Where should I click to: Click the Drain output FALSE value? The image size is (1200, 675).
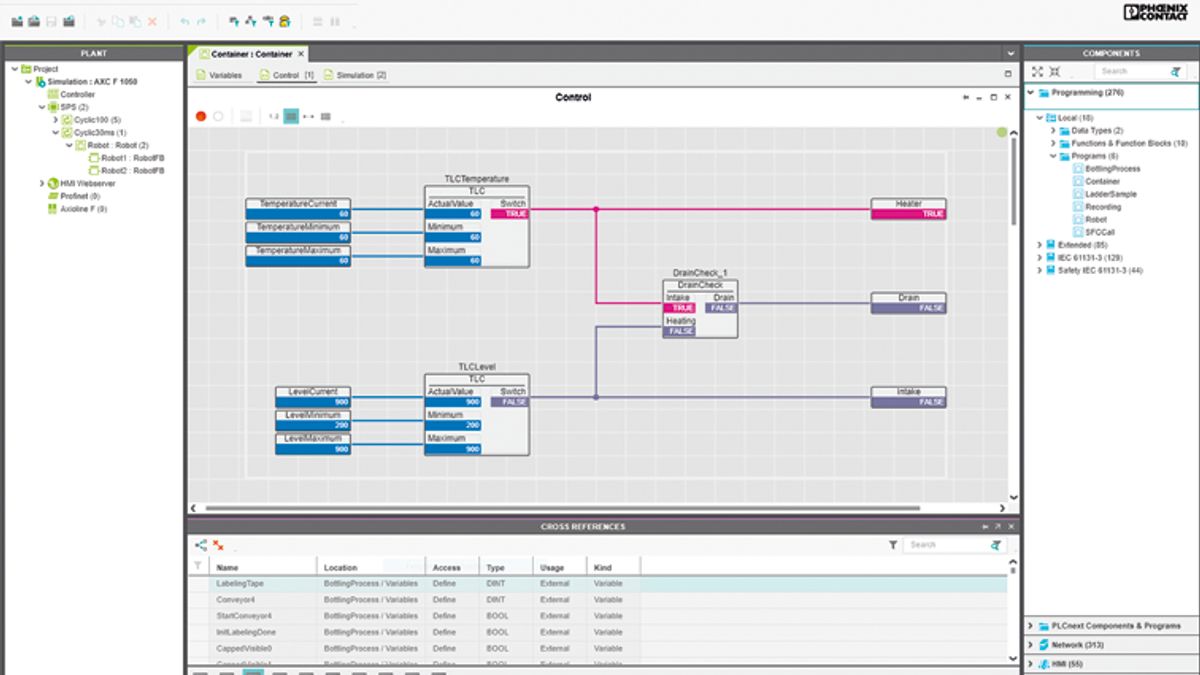click(723, 308)
